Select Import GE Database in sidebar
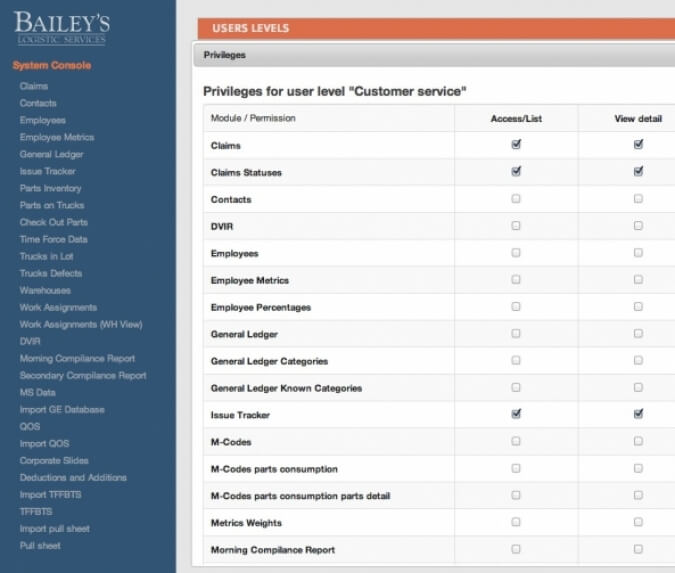The image size is (675, 573). click(x=62, y=409)
